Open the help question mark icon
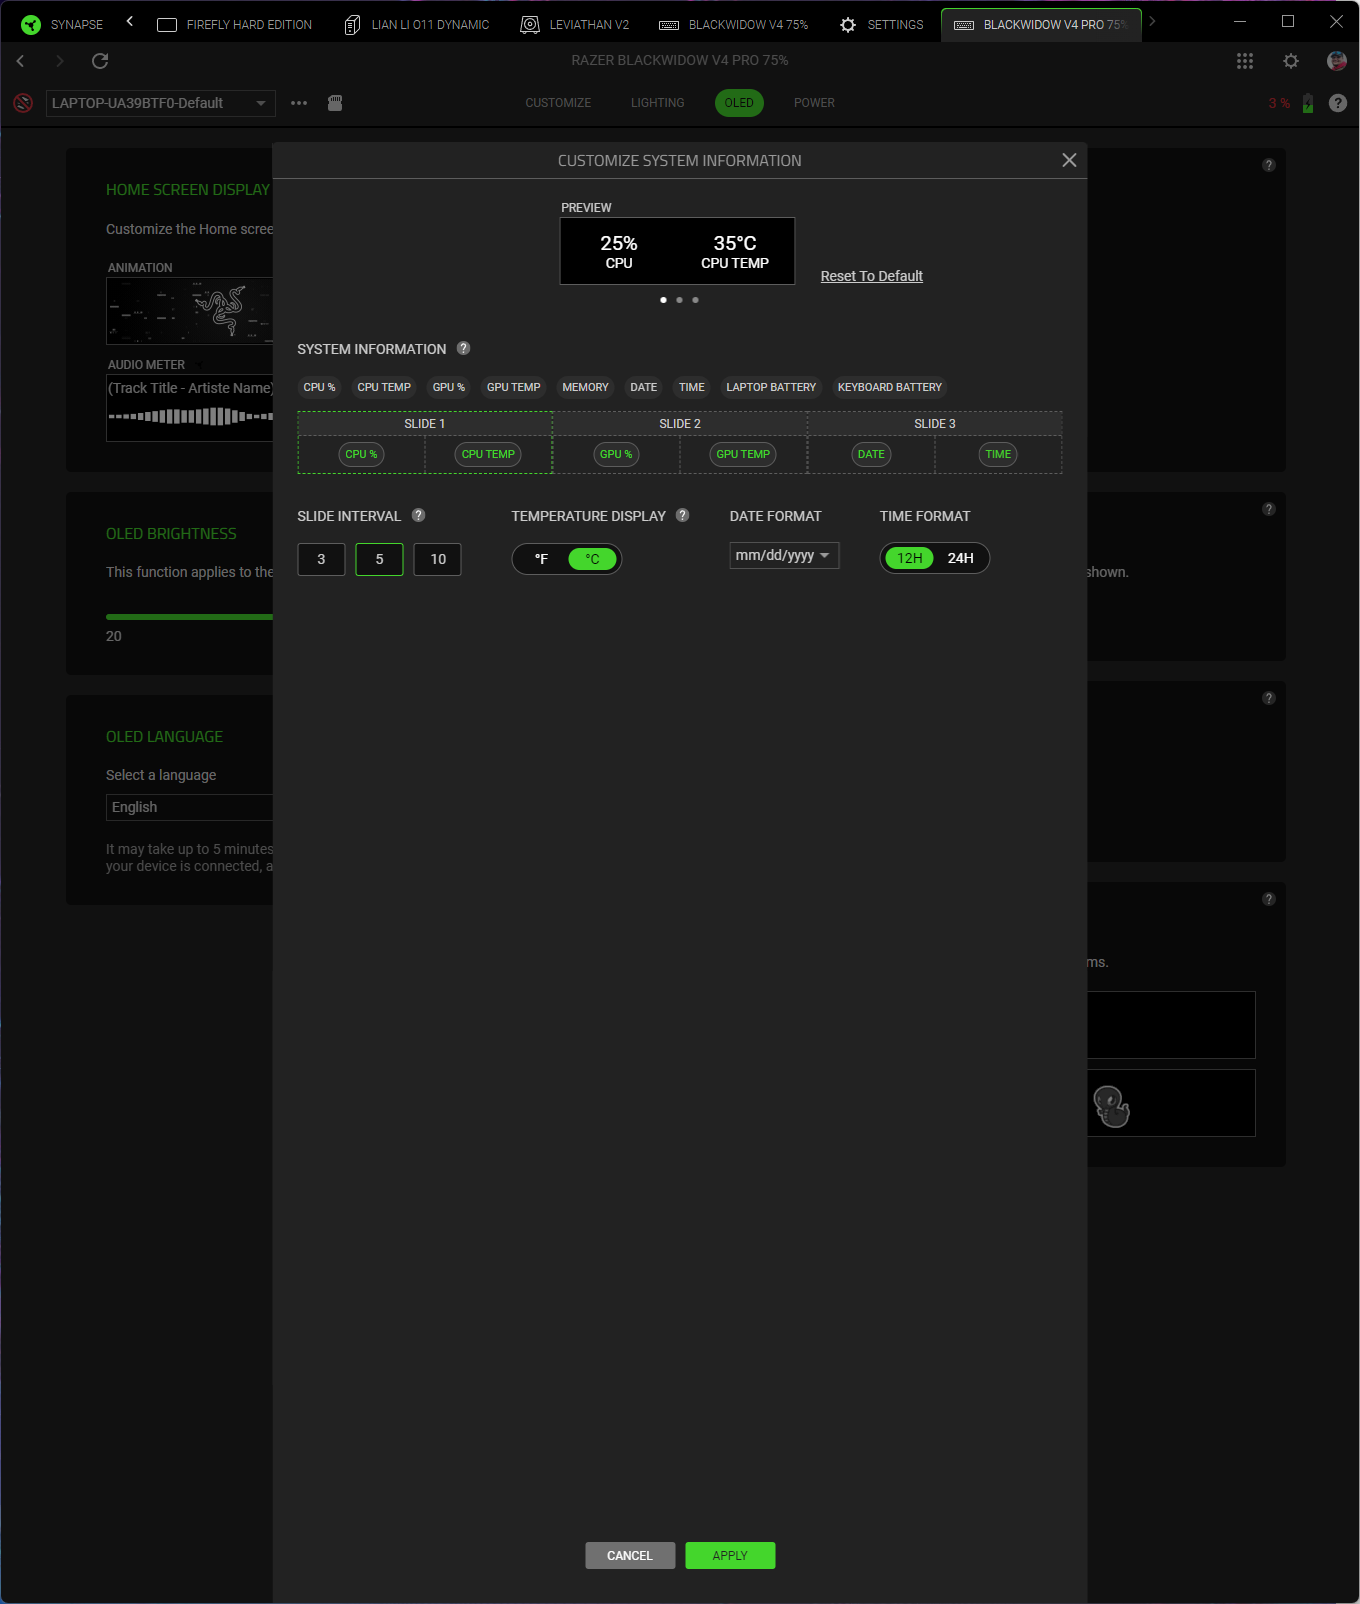Screen dimensions: 1360x1604 tap(1338, 103)
